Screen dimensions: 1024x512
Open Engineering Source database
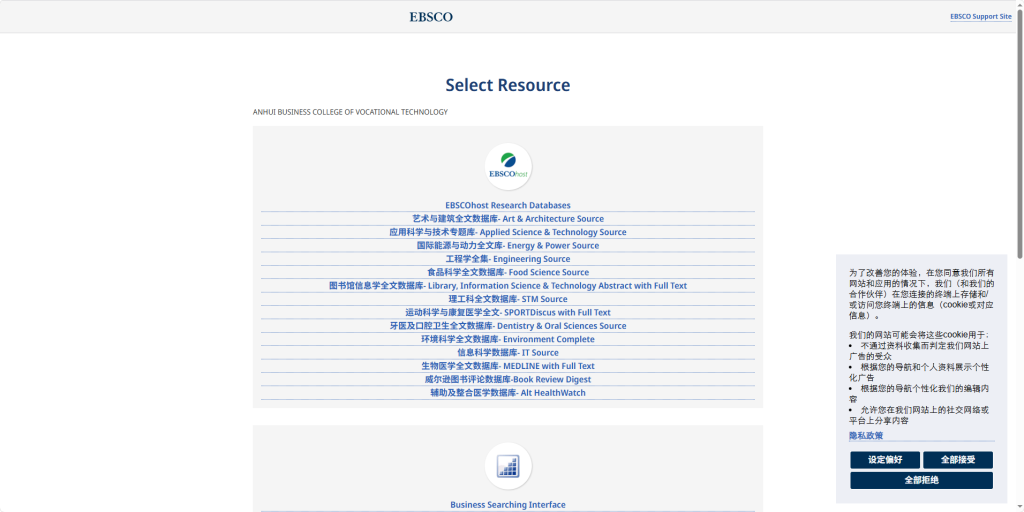click(x=508, y=259)
